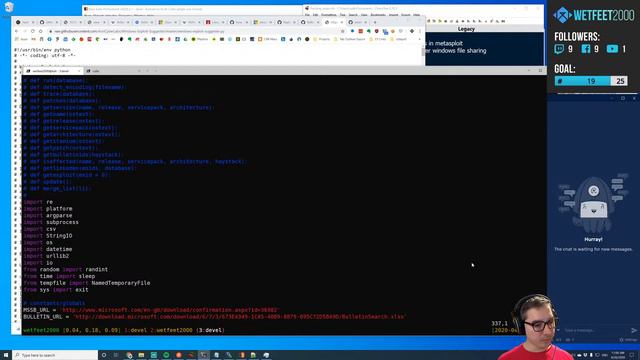Click tmux window '(3:devel)' in status bar
The height and width of the screenshot is (360, 640).
coord(210,330)
